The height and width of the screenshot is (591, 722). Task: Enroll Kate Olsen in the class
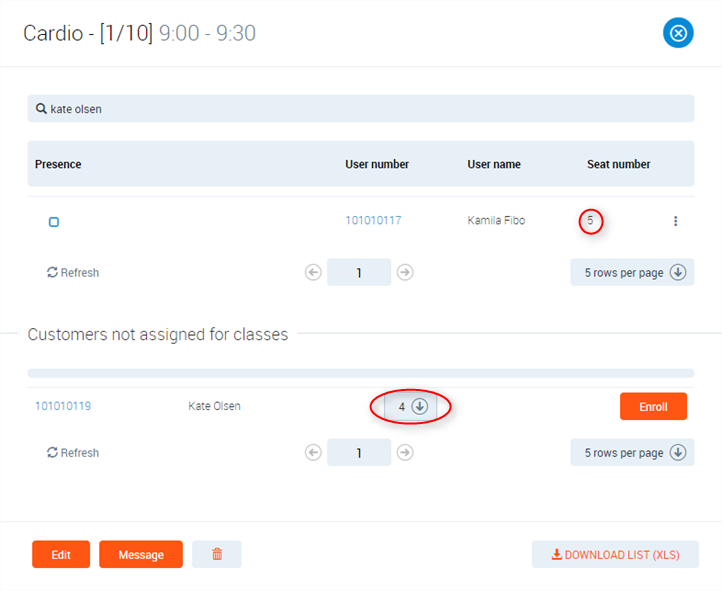point(653,406)
